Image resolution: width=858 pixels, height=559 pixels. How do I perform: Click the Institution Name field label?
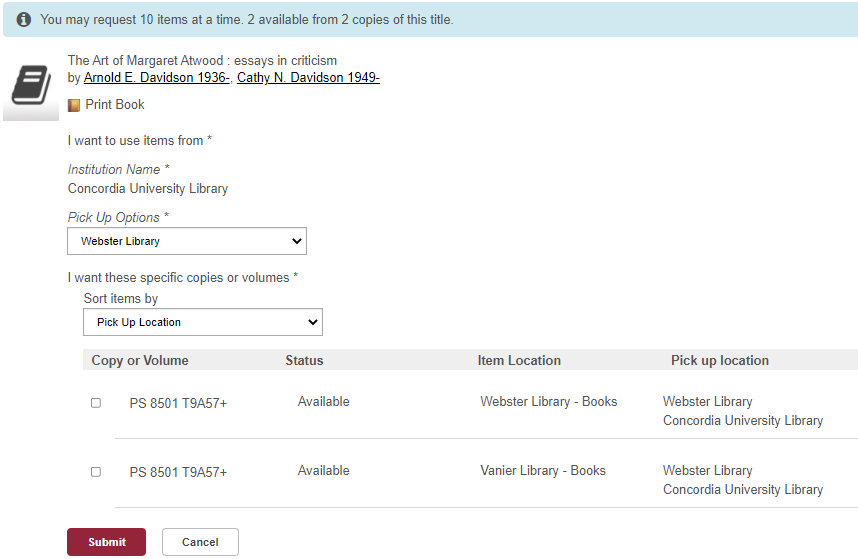[x=119, y=170]
